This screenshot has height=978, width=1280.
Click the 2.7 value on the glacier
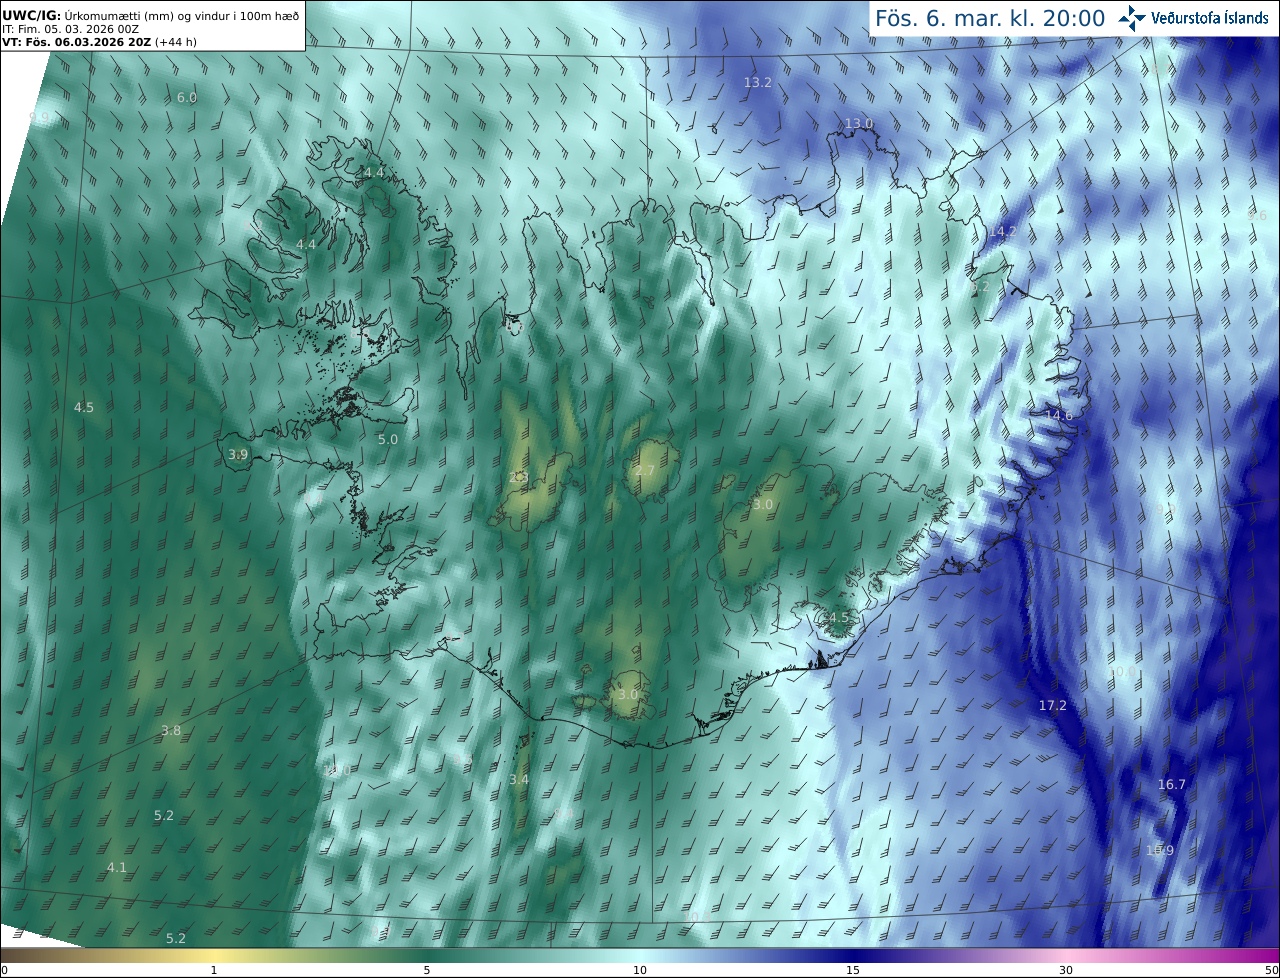645,470
